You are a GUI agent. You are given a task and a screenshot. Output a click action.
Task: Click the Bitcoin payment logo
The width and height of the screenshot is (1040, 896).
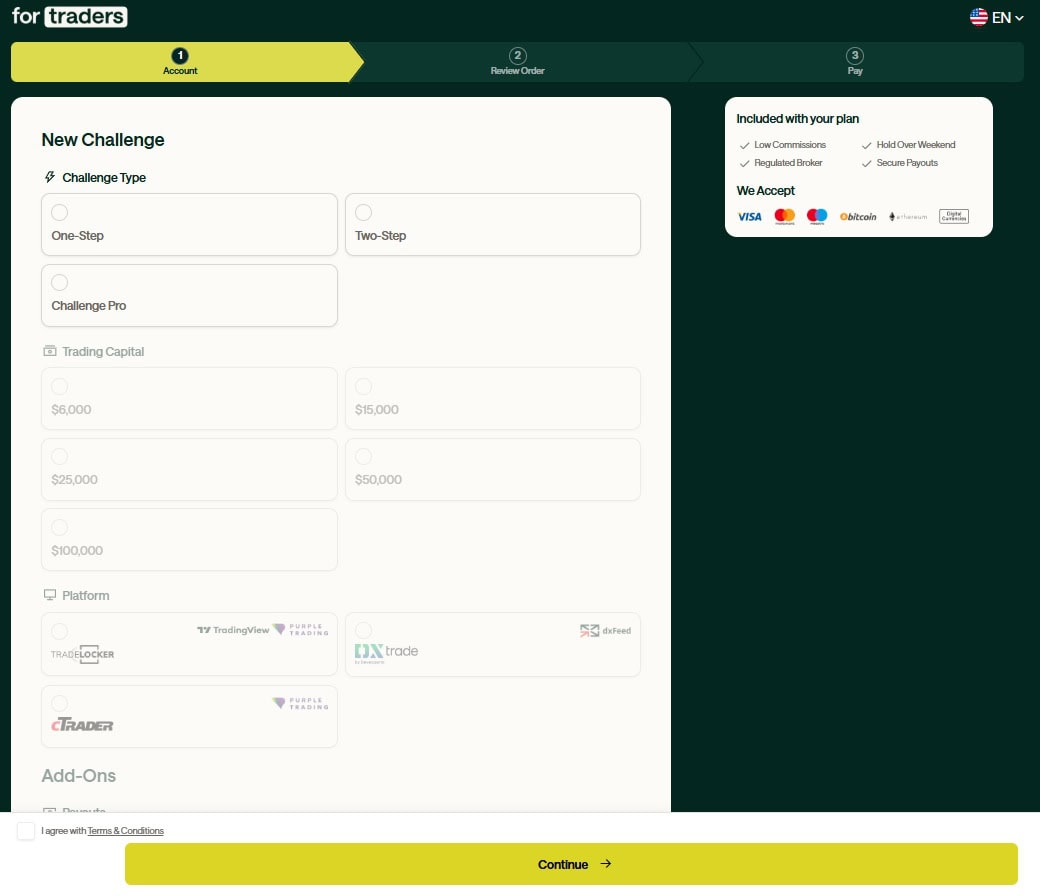pyautogui.click(x=858, y=216)
